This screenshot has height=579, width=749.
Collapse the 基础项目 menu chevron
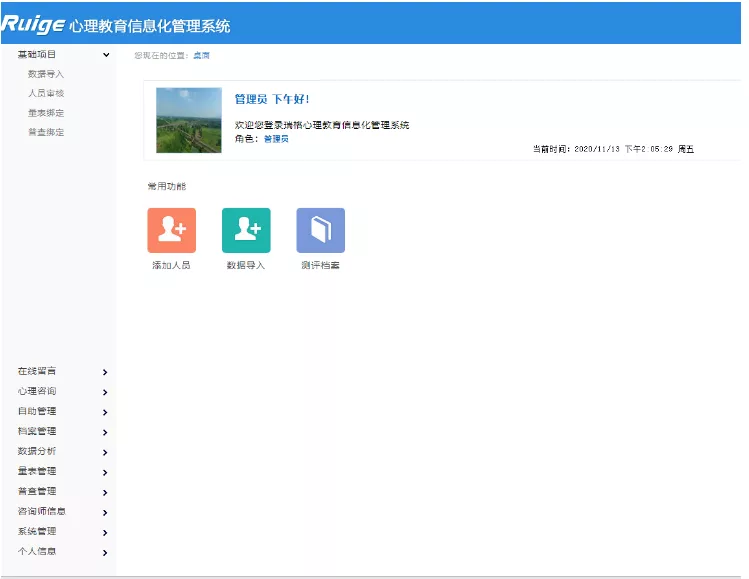click(x=106, y=55)
